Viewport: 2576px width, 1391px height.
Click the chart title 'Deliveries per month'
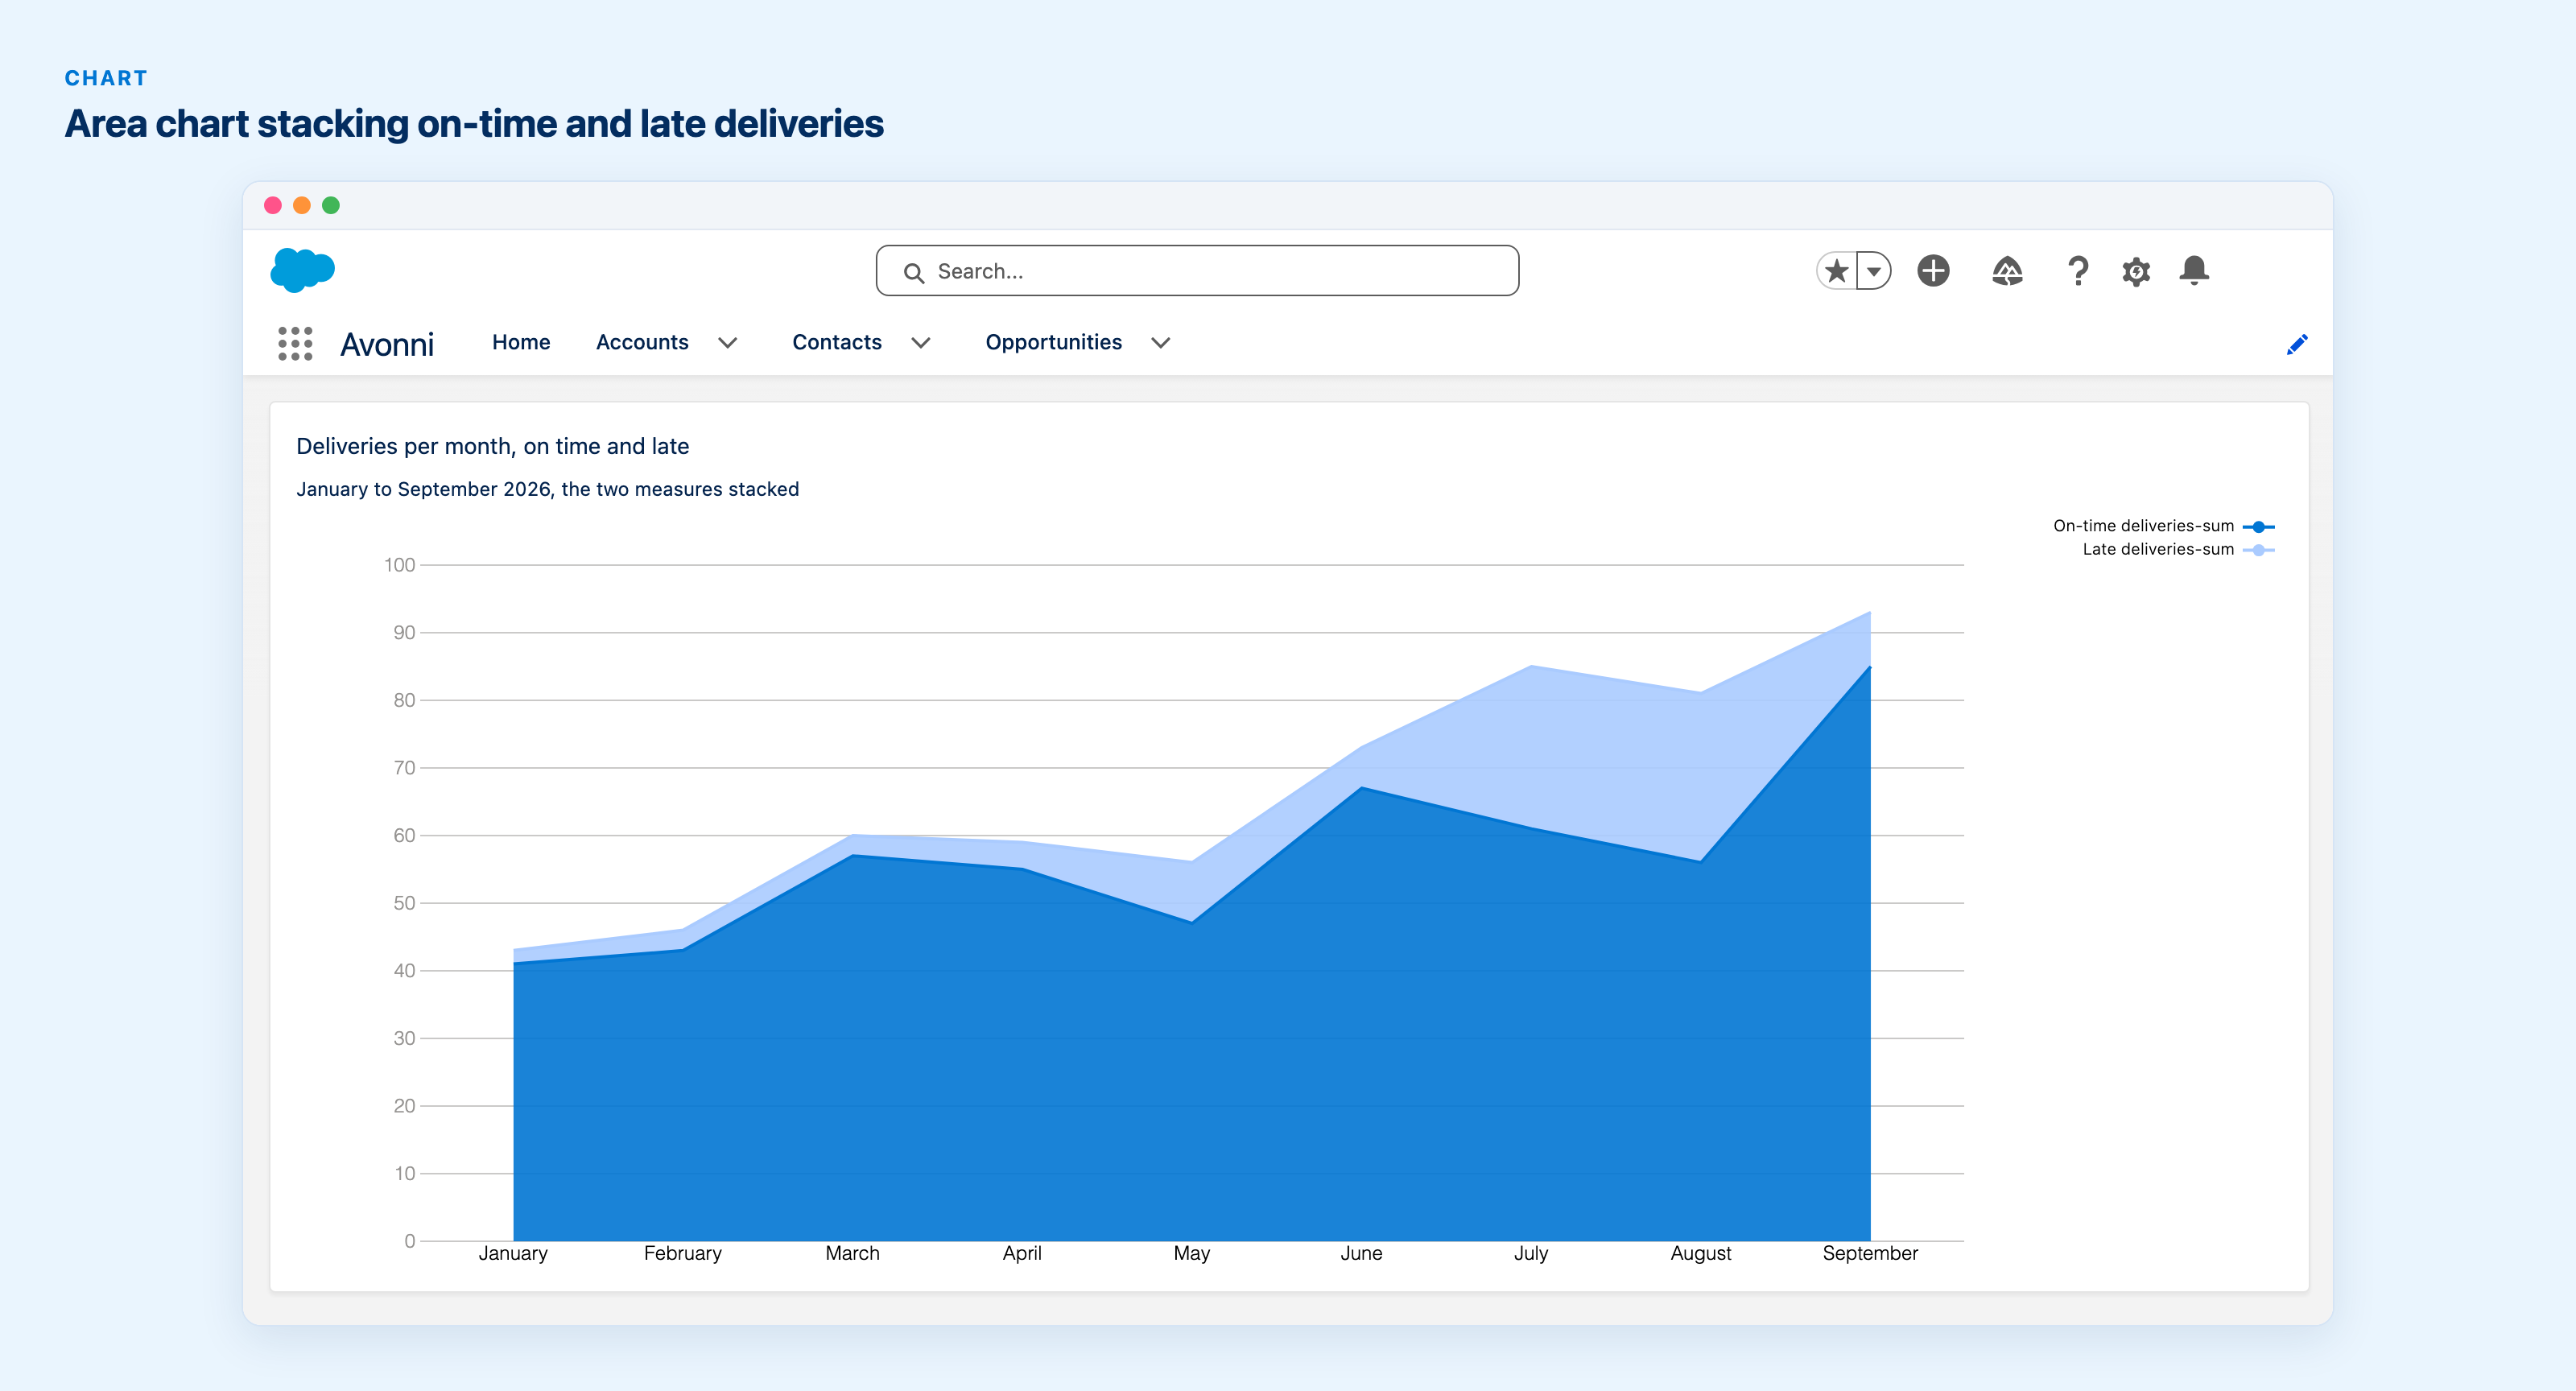point(492,446)
